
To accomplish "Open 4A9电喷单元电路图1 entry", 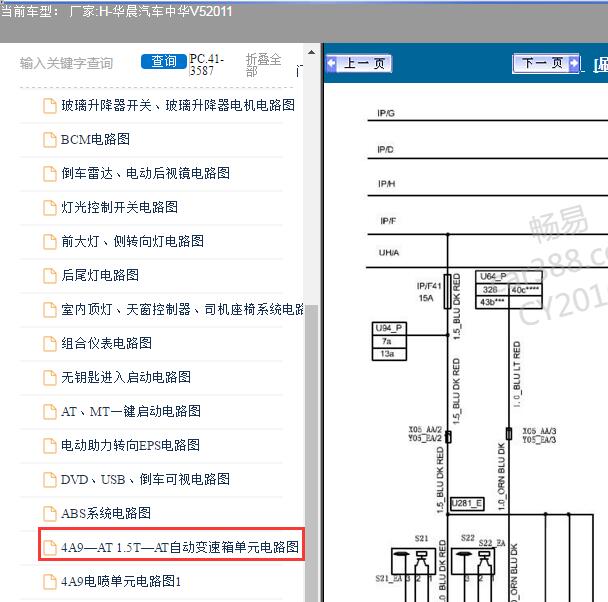I will coord(121,582).
